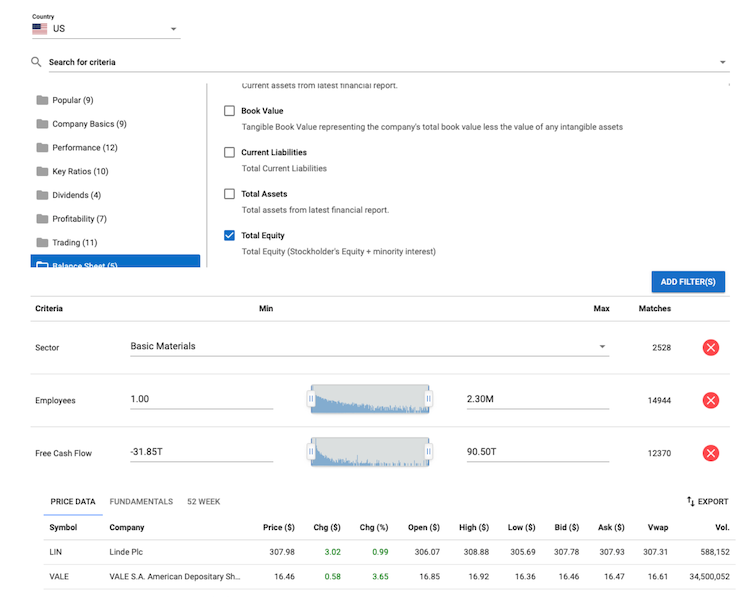Click the Free Cash Flow matches value 12370

tap(659, 453)
